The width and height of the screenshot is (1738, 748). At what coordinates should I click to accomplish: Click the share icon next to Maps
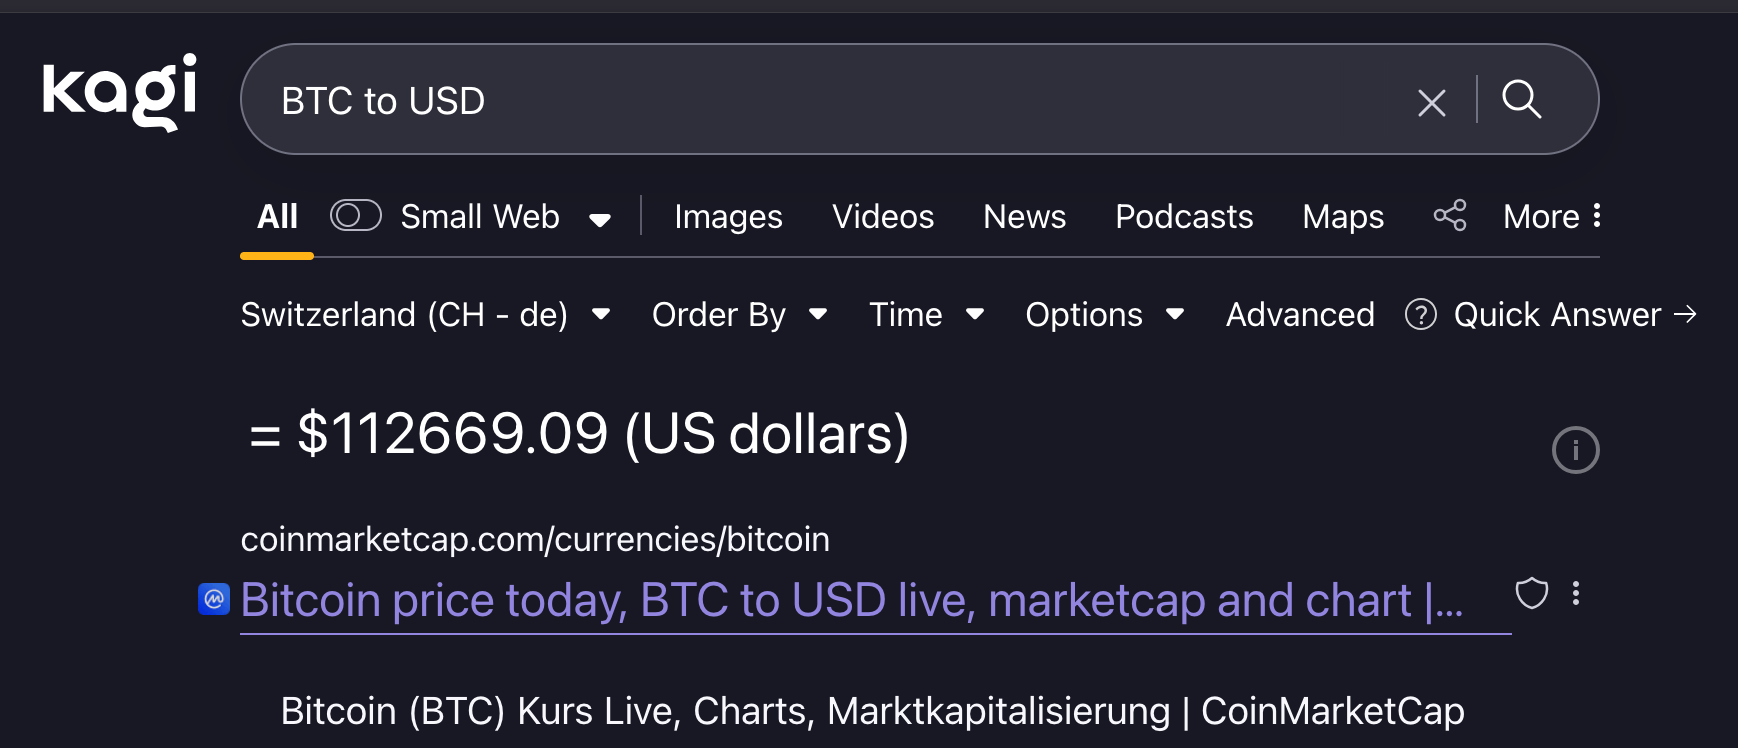click(x=1450, y=216)
